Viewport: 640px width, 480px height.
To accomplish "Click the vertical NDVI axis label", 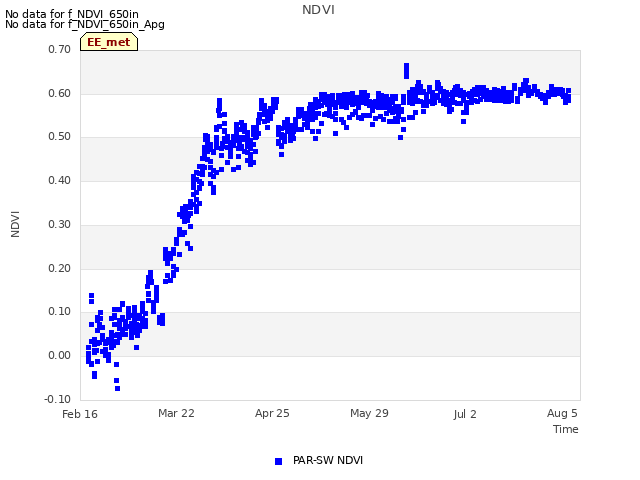I will [x=15, y=224].
